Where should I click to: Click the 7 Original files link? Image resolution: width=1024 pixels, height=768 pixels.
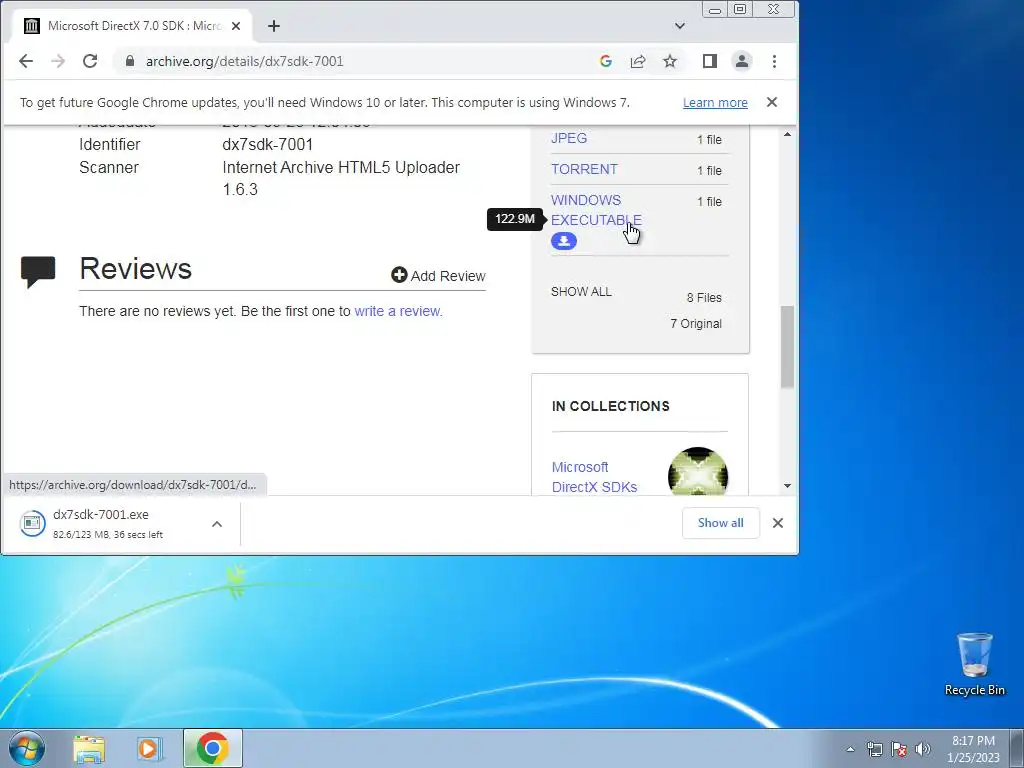click(696, 324)
